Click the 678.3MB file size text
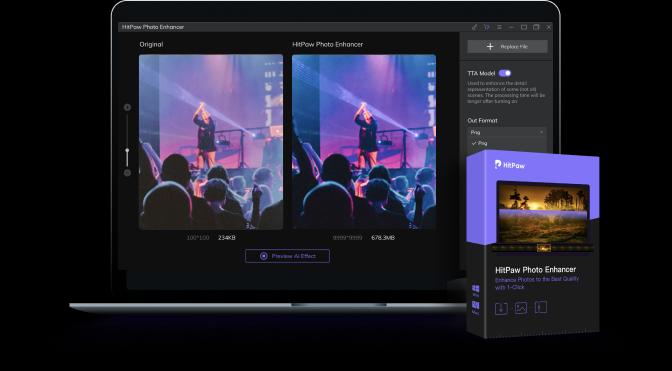The image size is (672, 371). point(383,238)
